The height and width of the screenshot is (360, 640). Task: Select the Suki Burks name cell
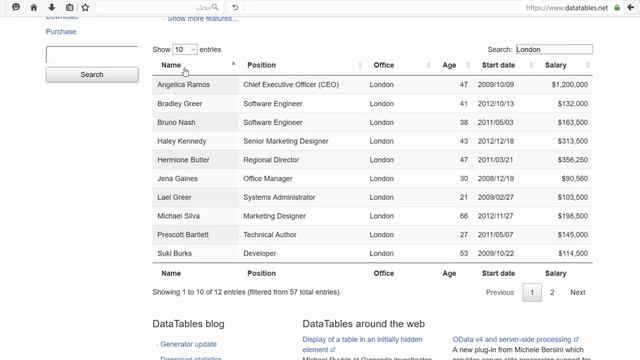click(195, 253)
